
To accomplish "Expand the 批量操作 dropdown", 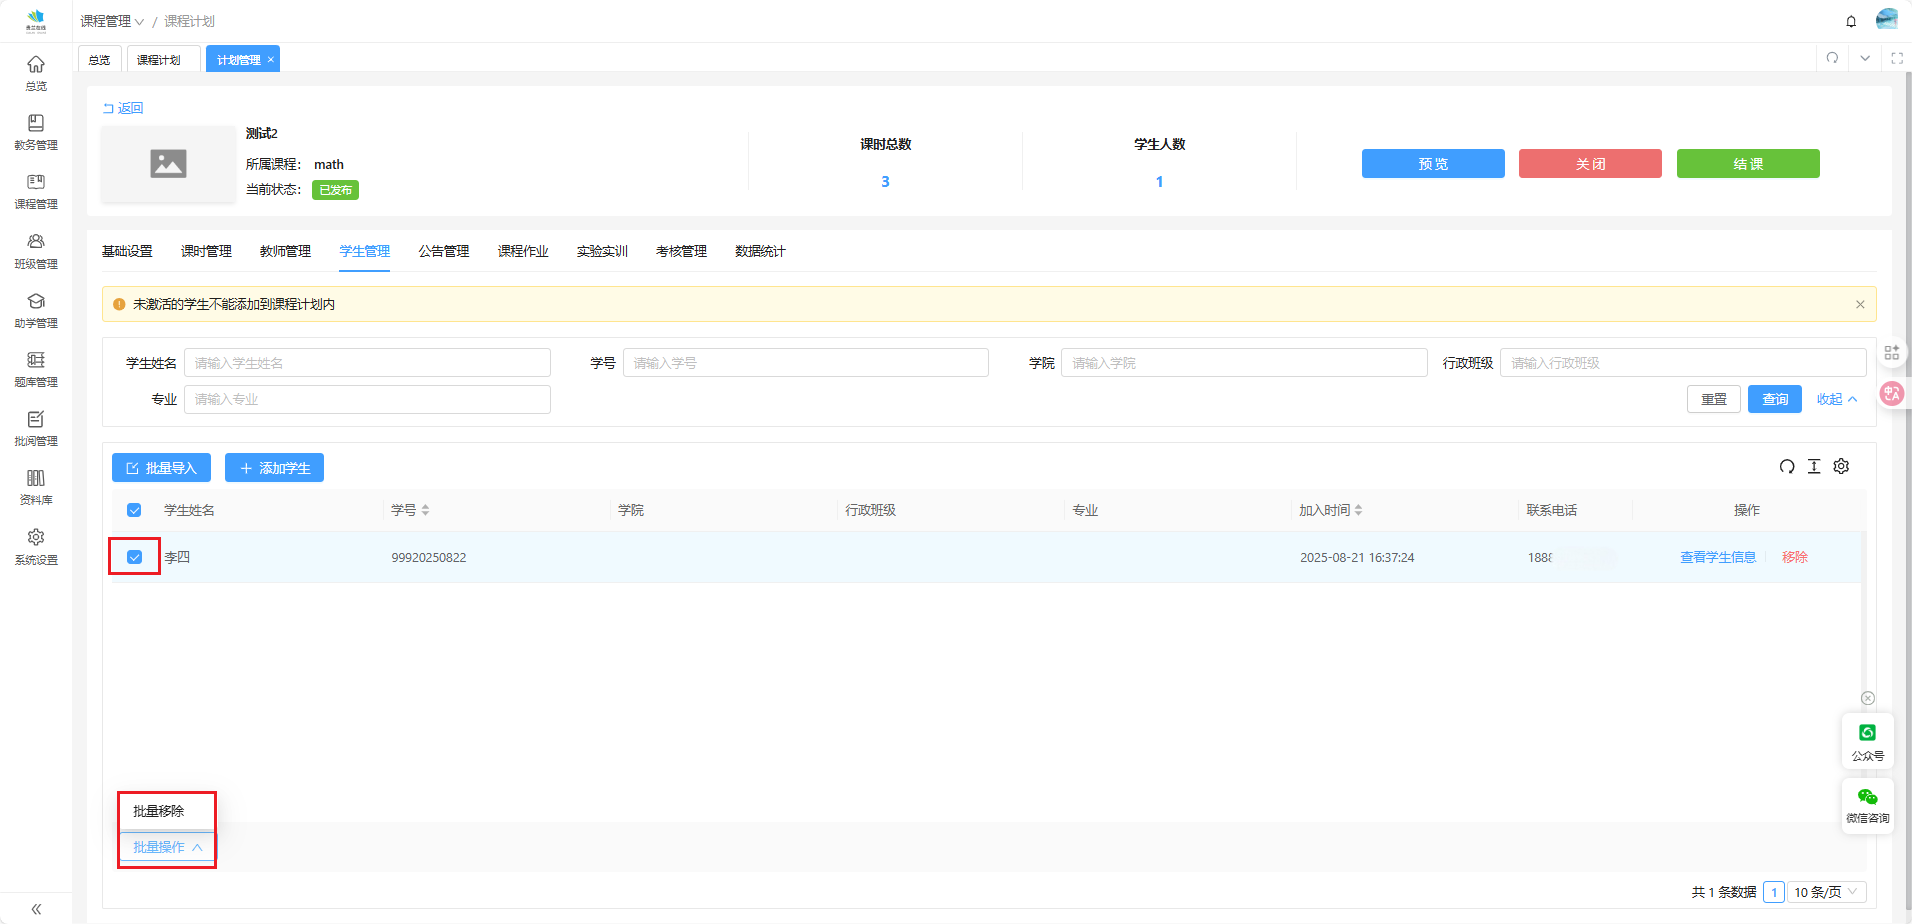I will coord(167,847).
